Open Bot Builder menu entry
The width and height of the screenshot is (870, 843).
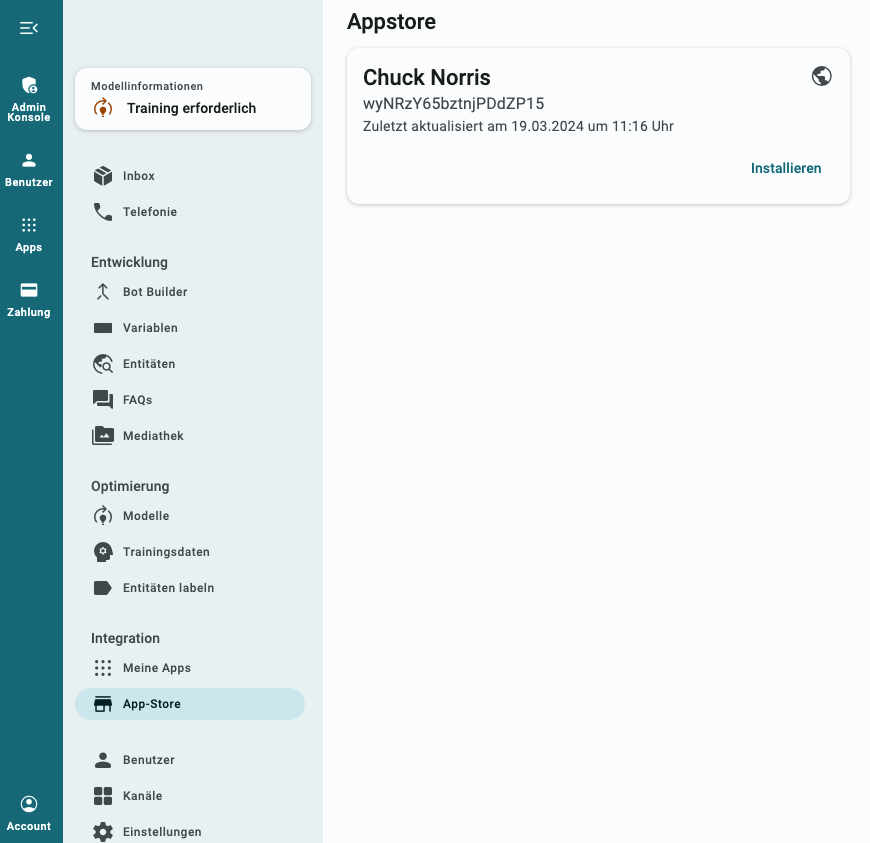(190, 292)
